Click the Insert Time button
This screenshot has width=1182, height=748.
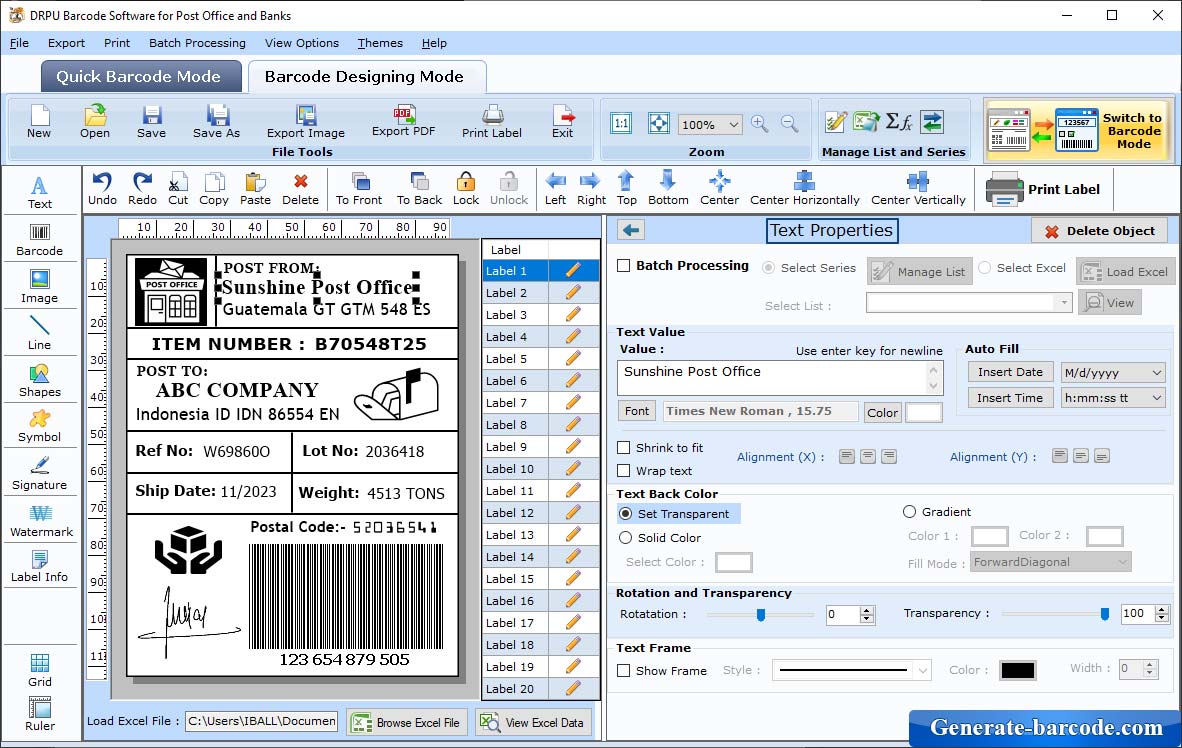pyautogui.click(x=1010, y=398)
